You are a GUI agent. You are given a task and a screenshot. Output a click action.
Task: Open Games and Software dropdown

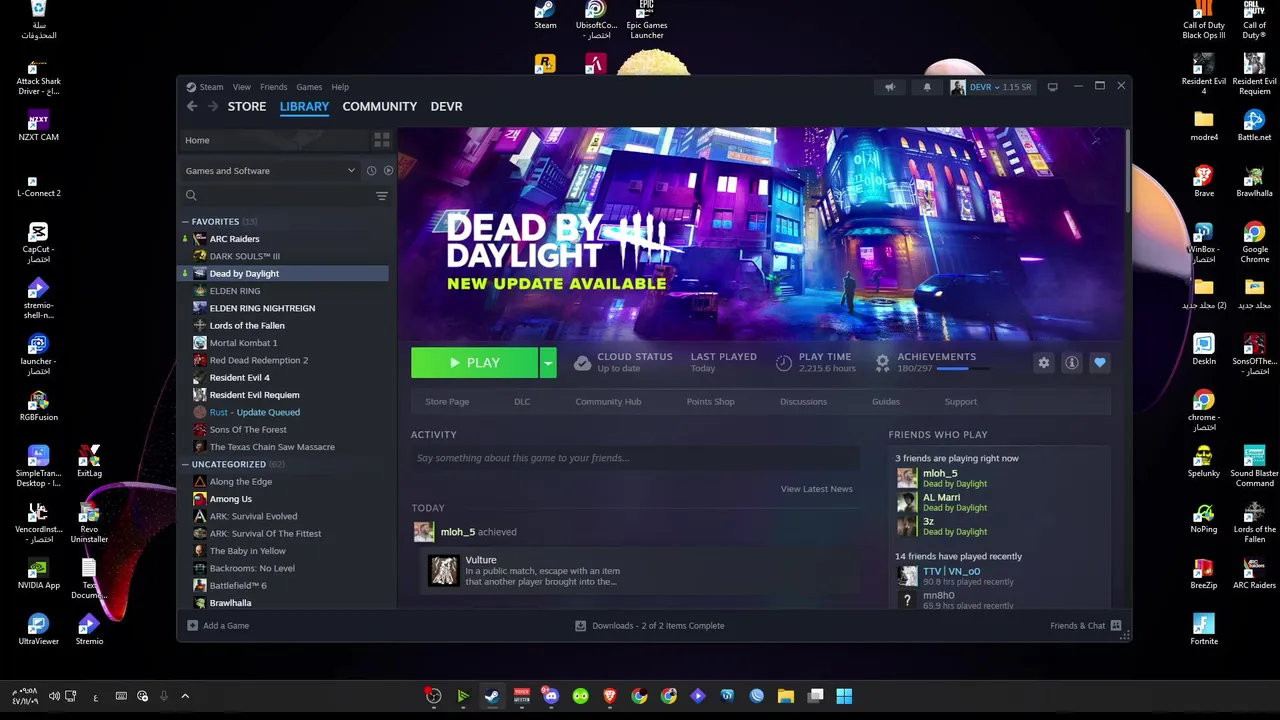click(270, 171)
